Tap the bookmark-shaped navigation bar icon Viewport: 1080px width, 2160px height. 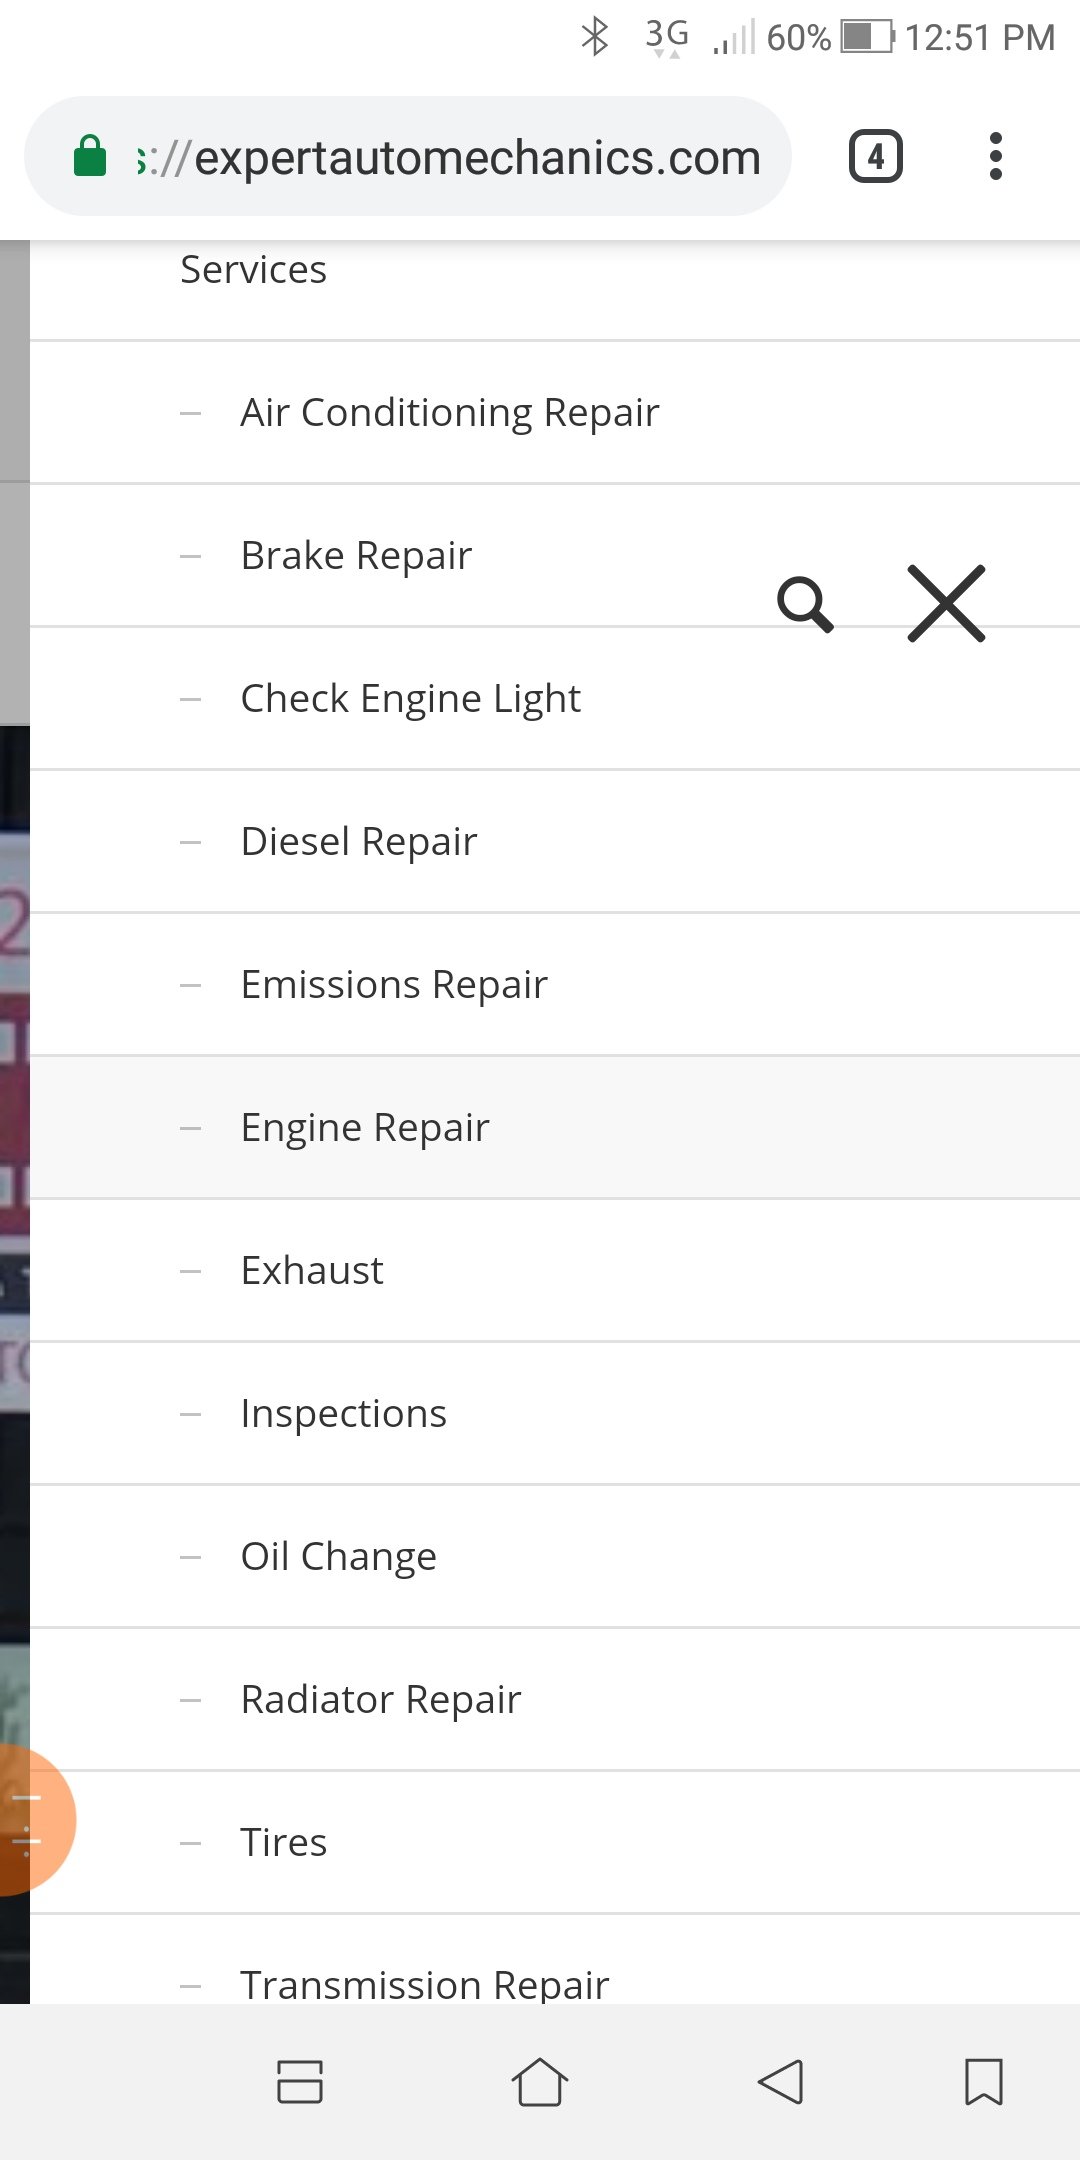pos(984,2082)
